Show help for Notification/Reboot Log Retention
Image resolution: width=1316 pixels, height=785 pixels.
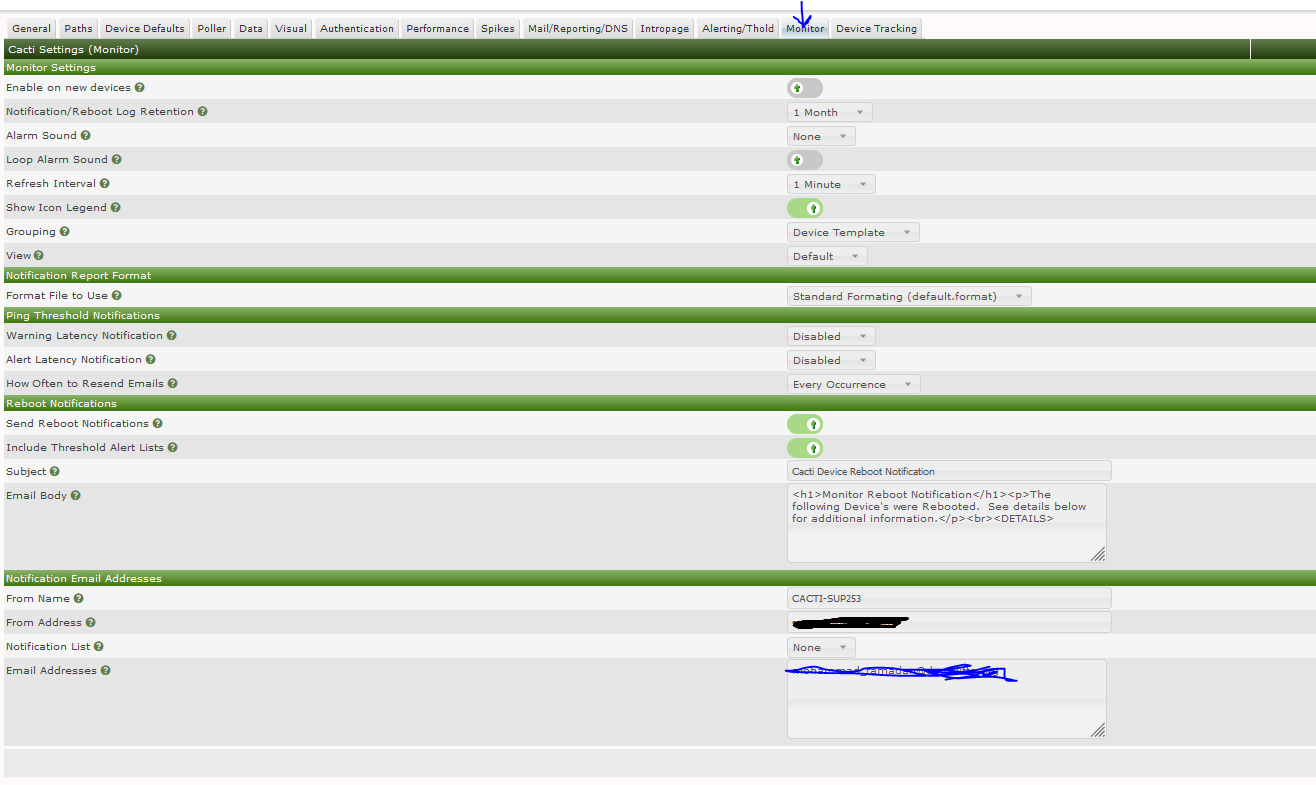pyautogui.click(x=202, y=112)
